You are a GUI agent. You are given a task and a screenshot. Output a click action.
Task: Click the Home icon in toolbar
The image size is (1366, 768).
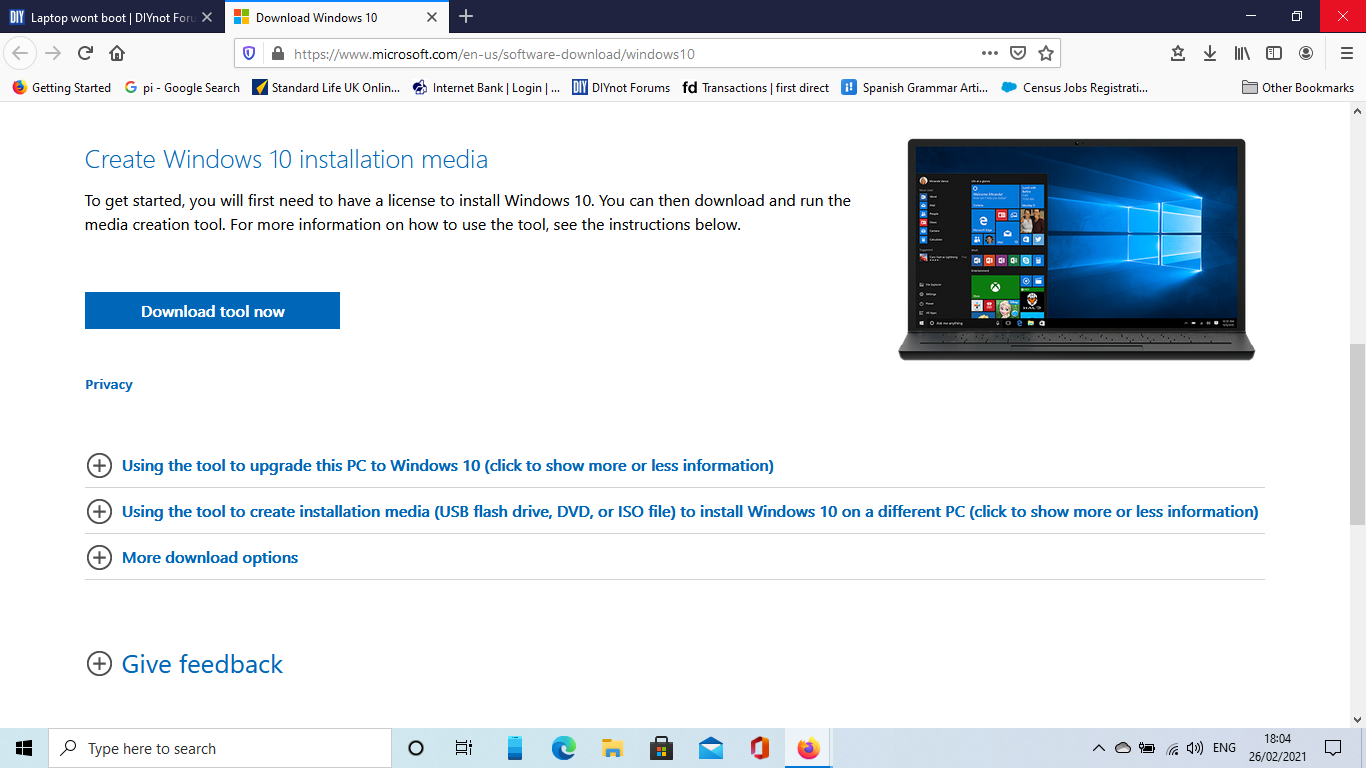pos(117,53)
